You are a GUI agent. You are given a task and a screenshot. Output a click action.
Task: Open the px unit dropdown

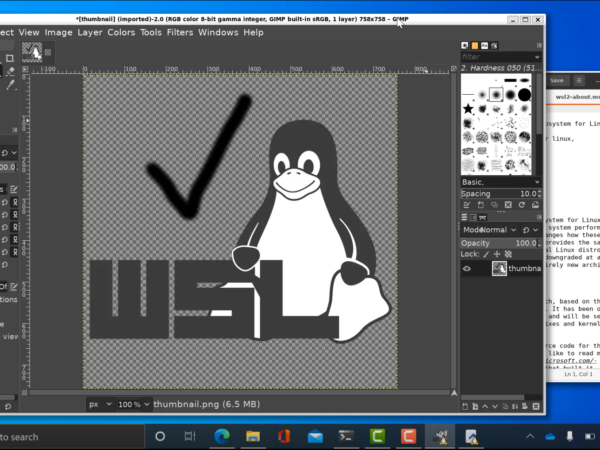pyautogui.click(x=100, y=404)
